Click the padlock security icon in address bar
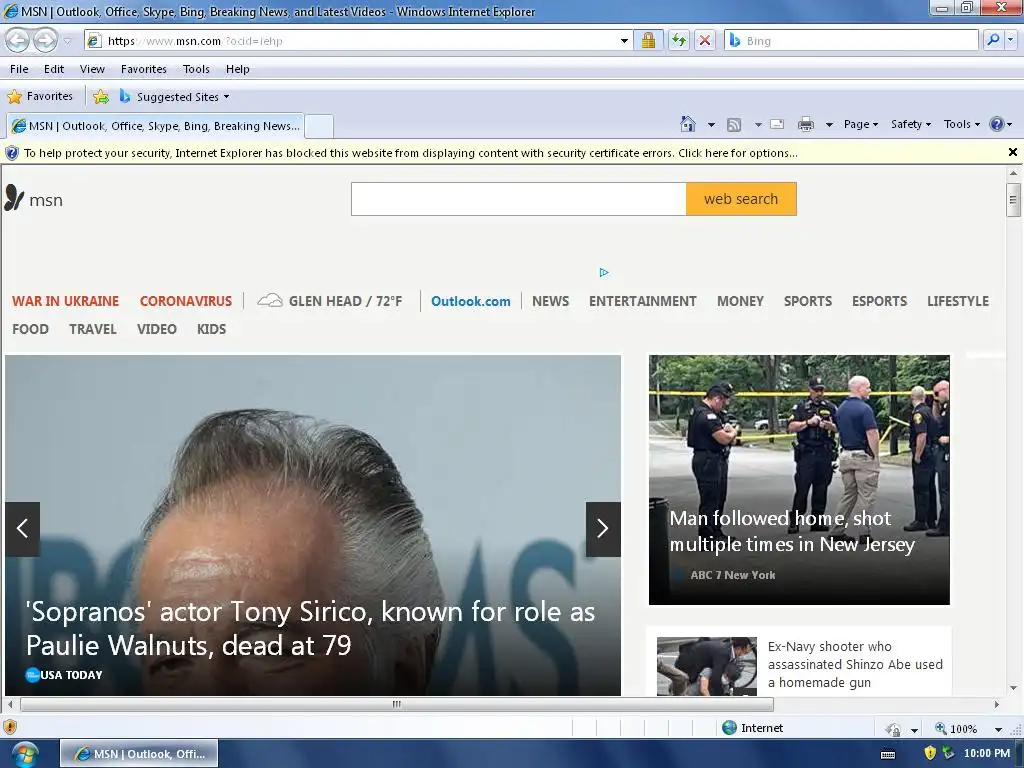The image size is (1024, 768). click(x=648, y=40)
